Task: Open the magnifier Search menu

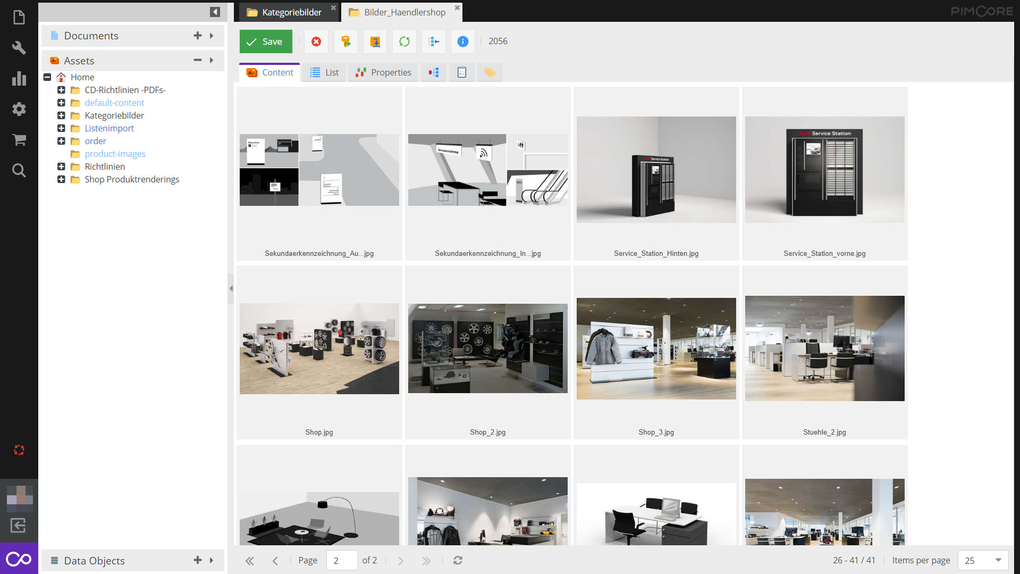Action: [x=19, y=171]
